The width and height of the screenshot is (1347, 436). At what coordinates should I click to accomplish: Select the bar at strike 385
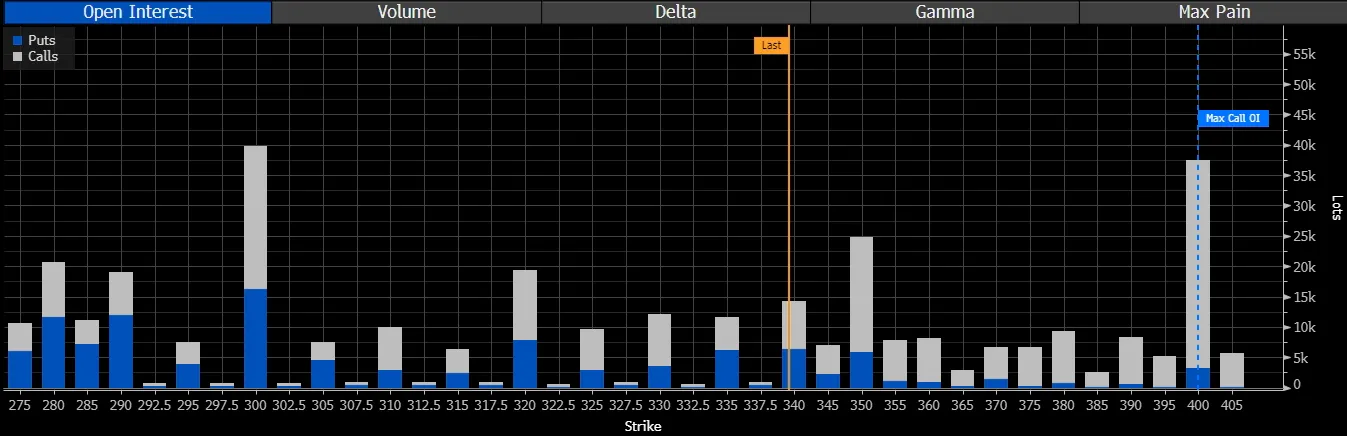point(1097,380)
